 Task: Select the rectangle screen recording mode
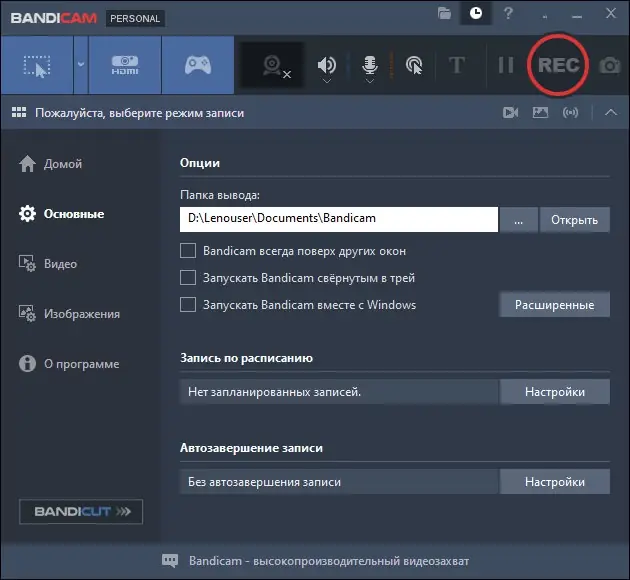coord(37,65)
